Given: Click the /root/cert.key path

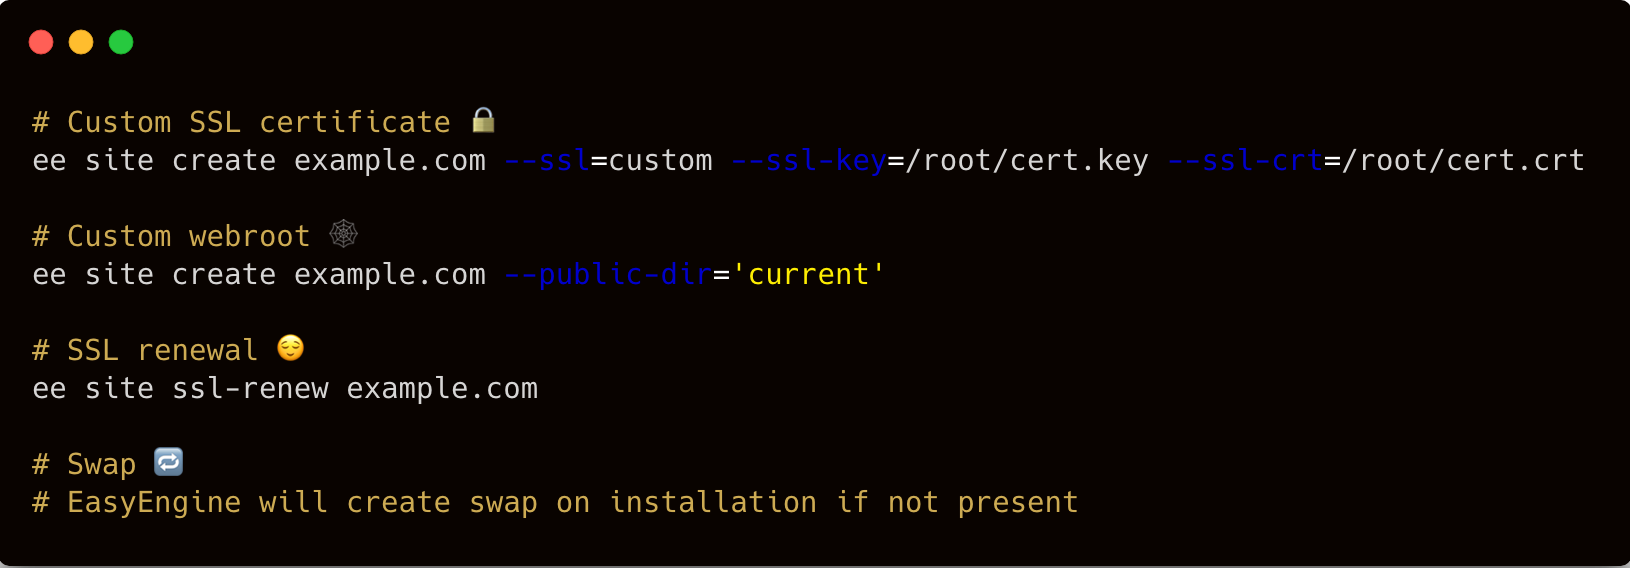Looking at the screenshot, I should click(x=1027, y=161).
